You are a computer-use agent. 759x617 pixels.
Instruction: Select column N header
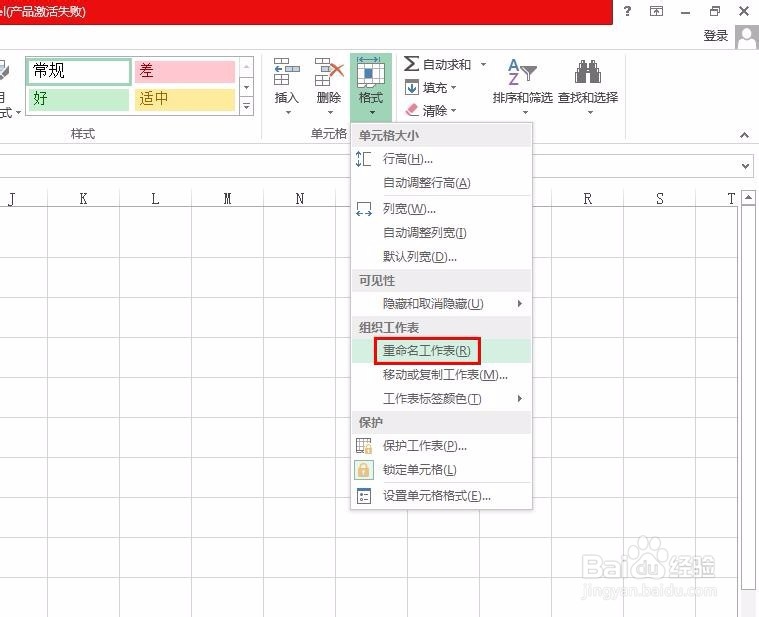[x=300, y=198]
